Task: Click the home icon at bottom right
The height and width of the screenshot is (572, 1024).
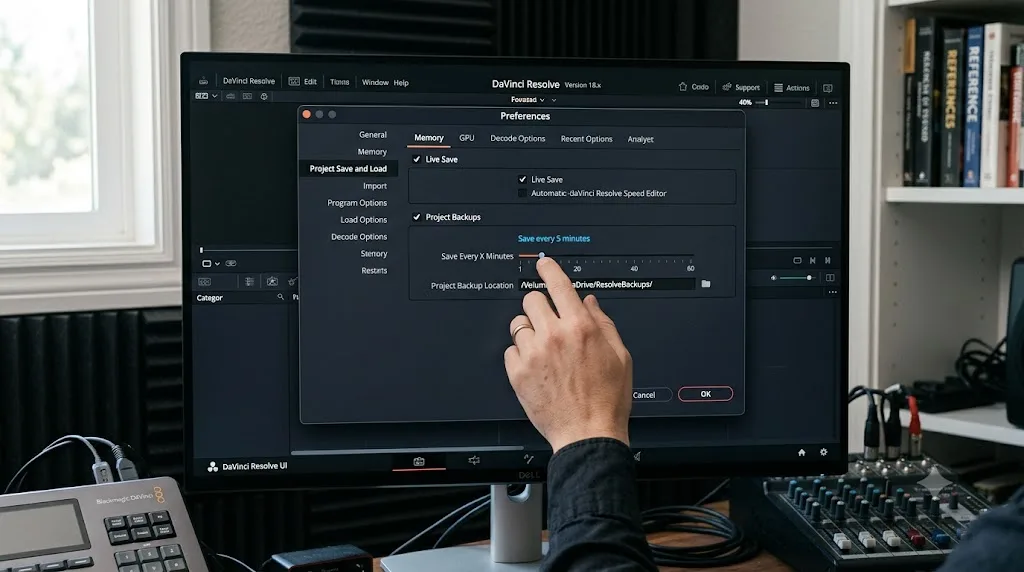Action: 801,452
